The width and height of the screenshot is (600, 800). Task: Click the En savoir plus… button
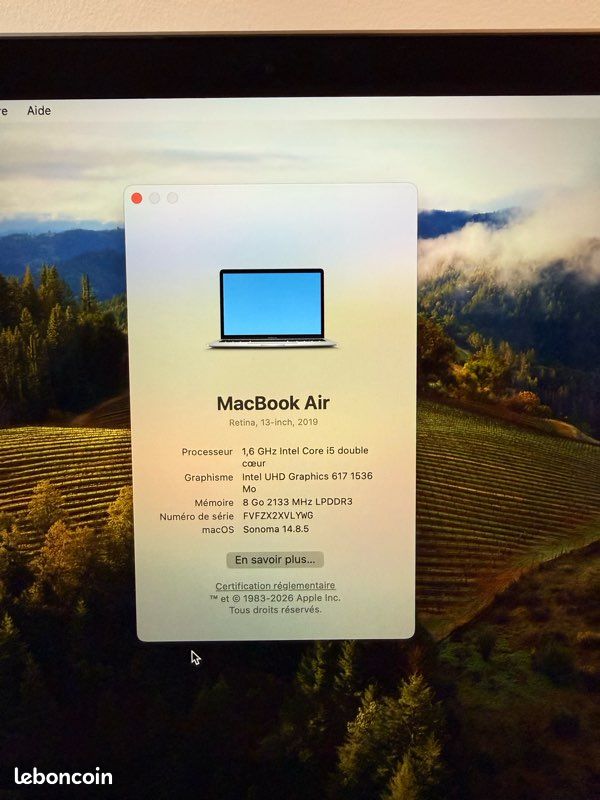[x=275, y=560]
